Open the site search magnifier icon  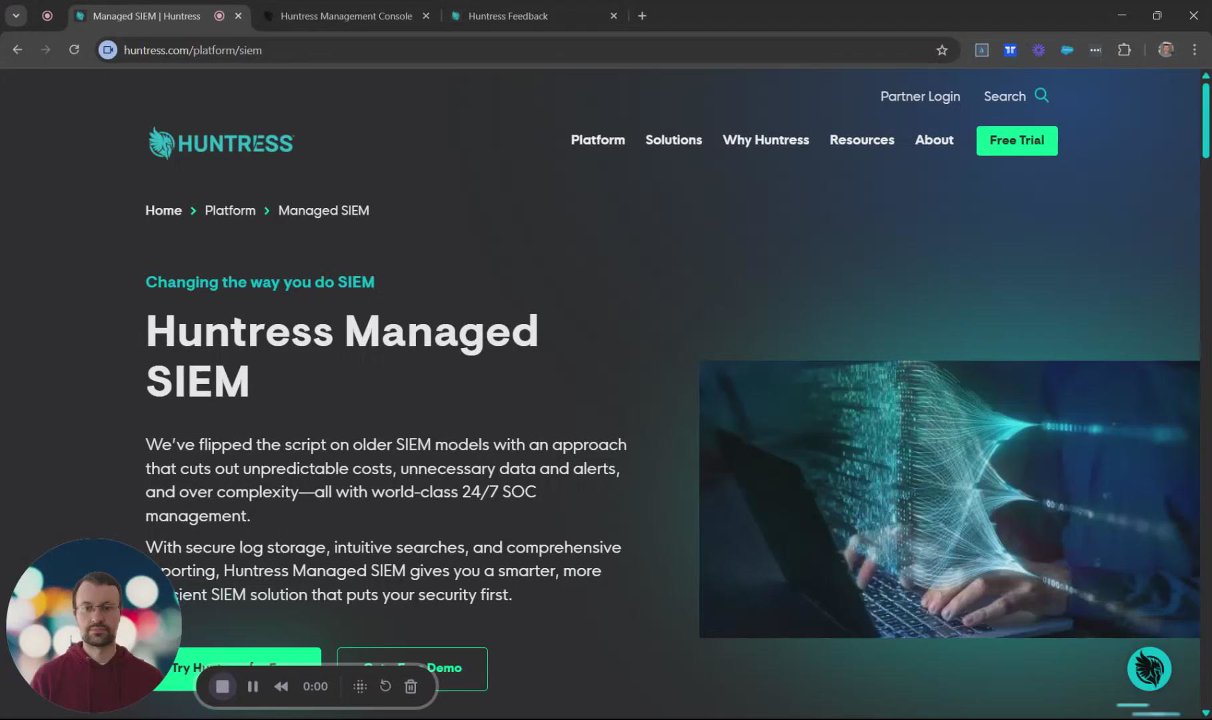pos(1041,95)
